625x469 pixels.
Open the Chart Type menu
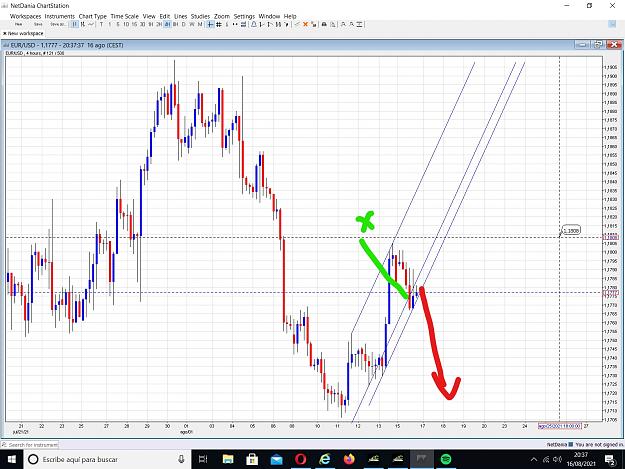click(x=92, y=16)
